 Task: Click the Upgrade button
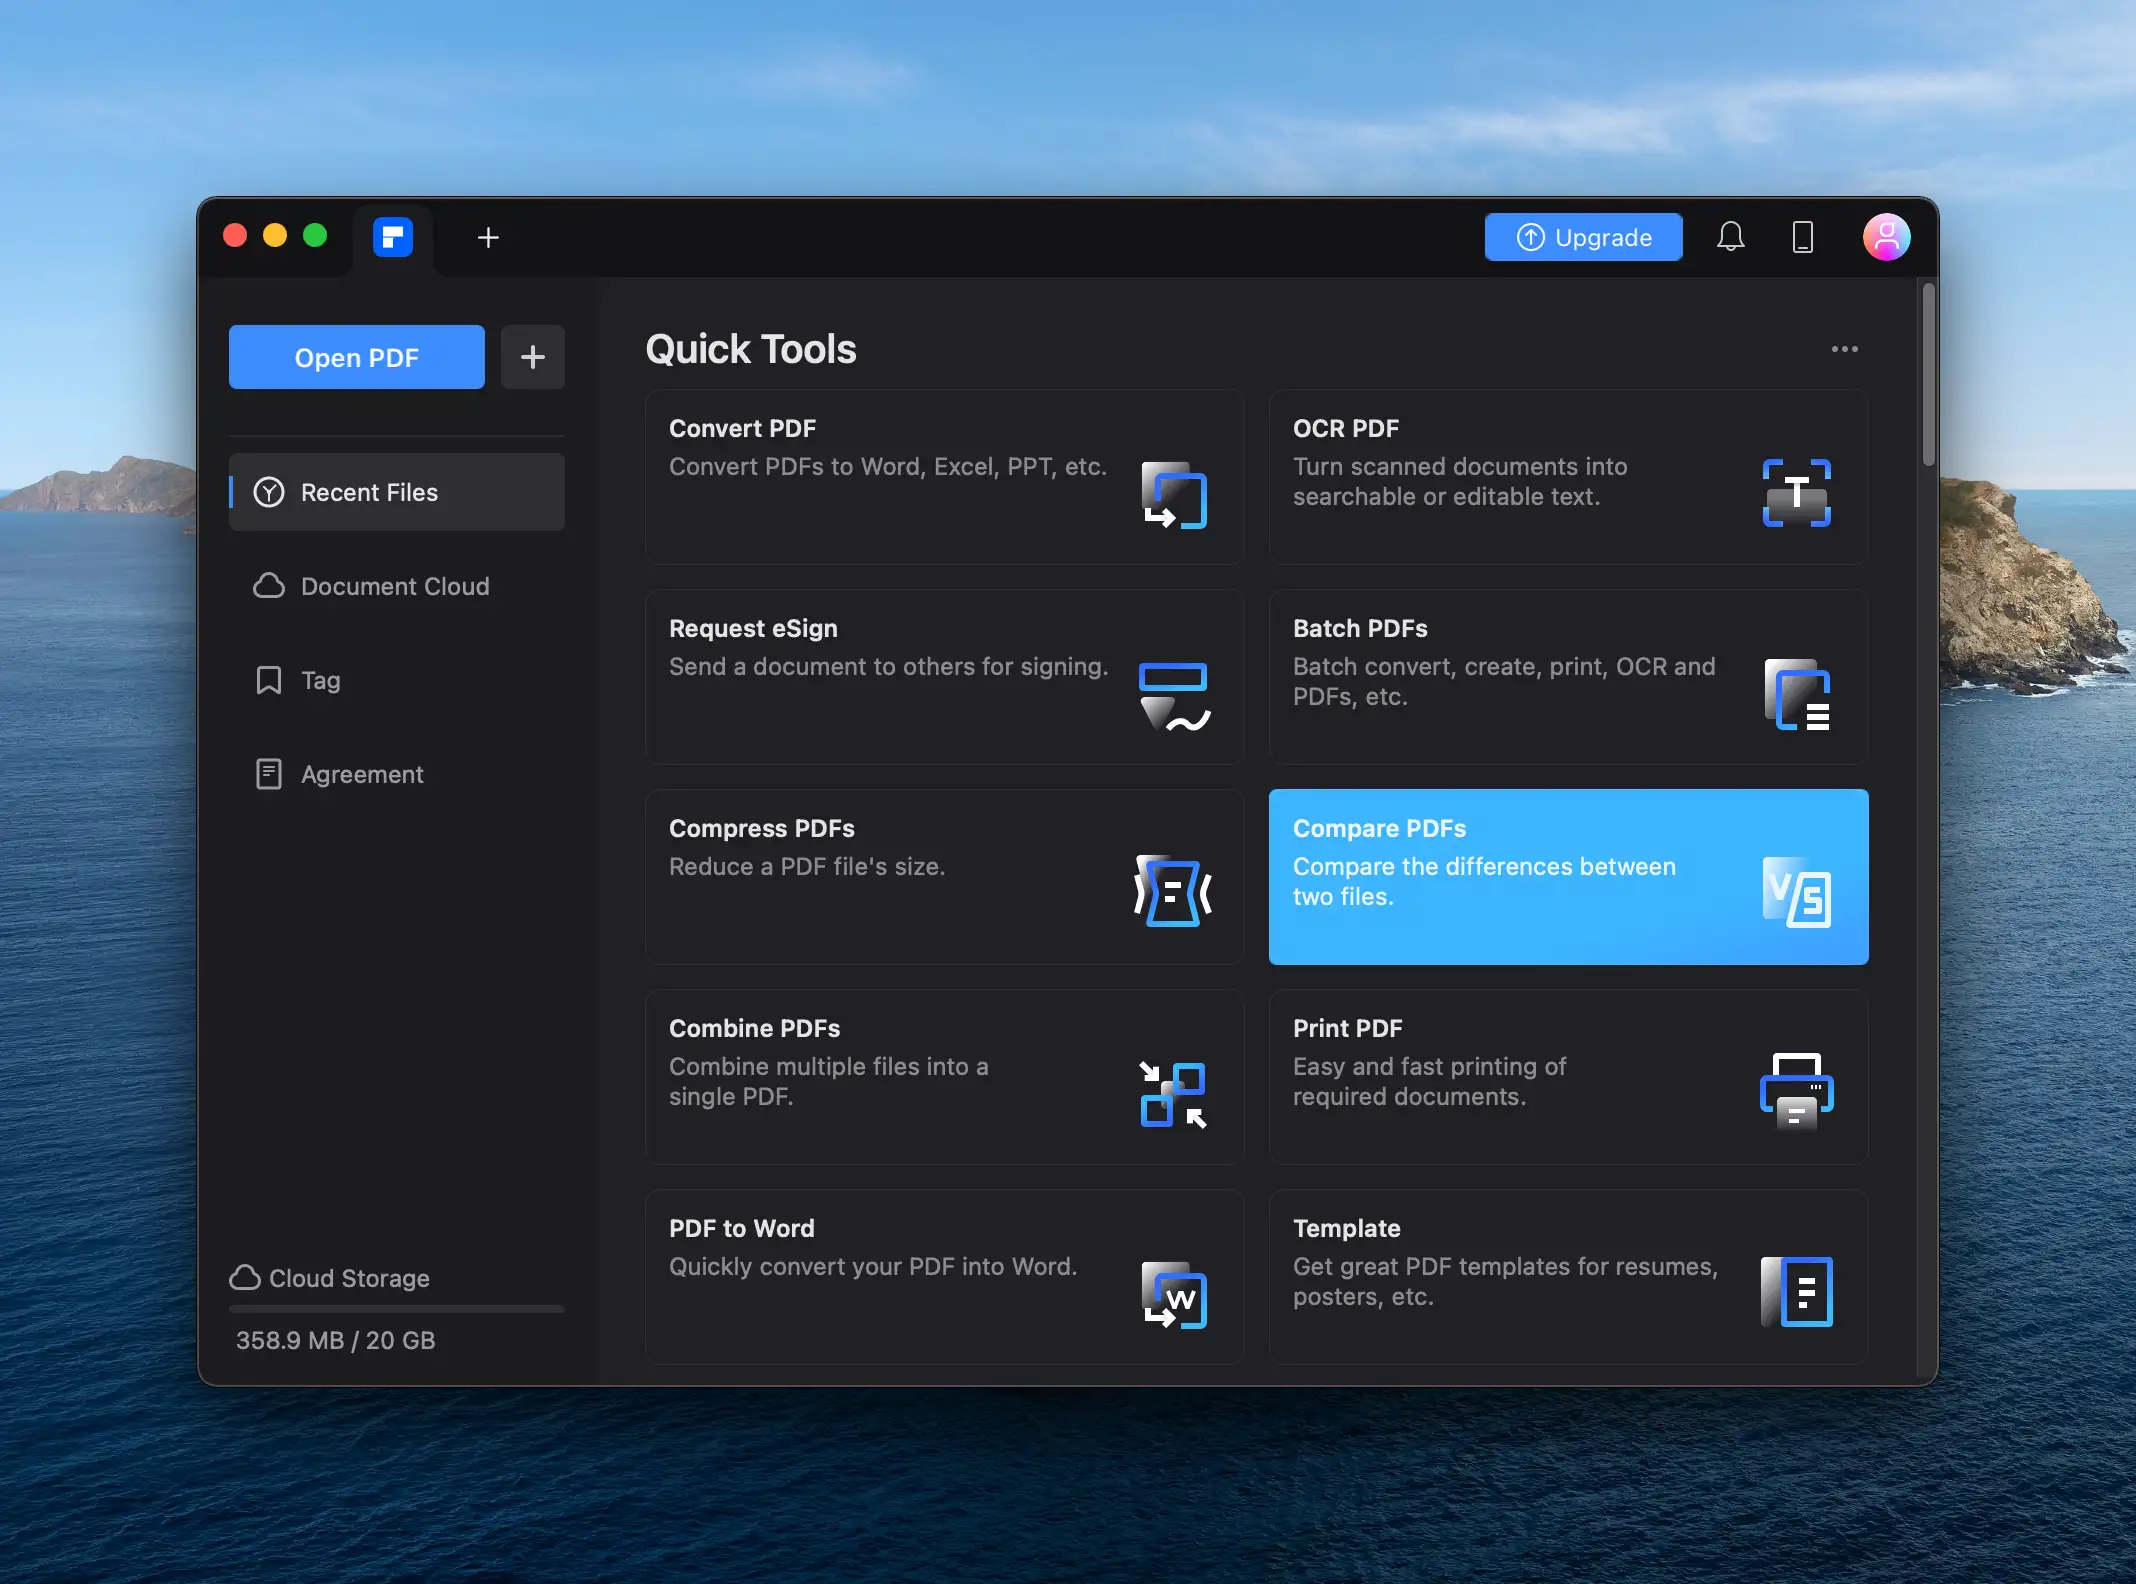tap(1583, 237)
